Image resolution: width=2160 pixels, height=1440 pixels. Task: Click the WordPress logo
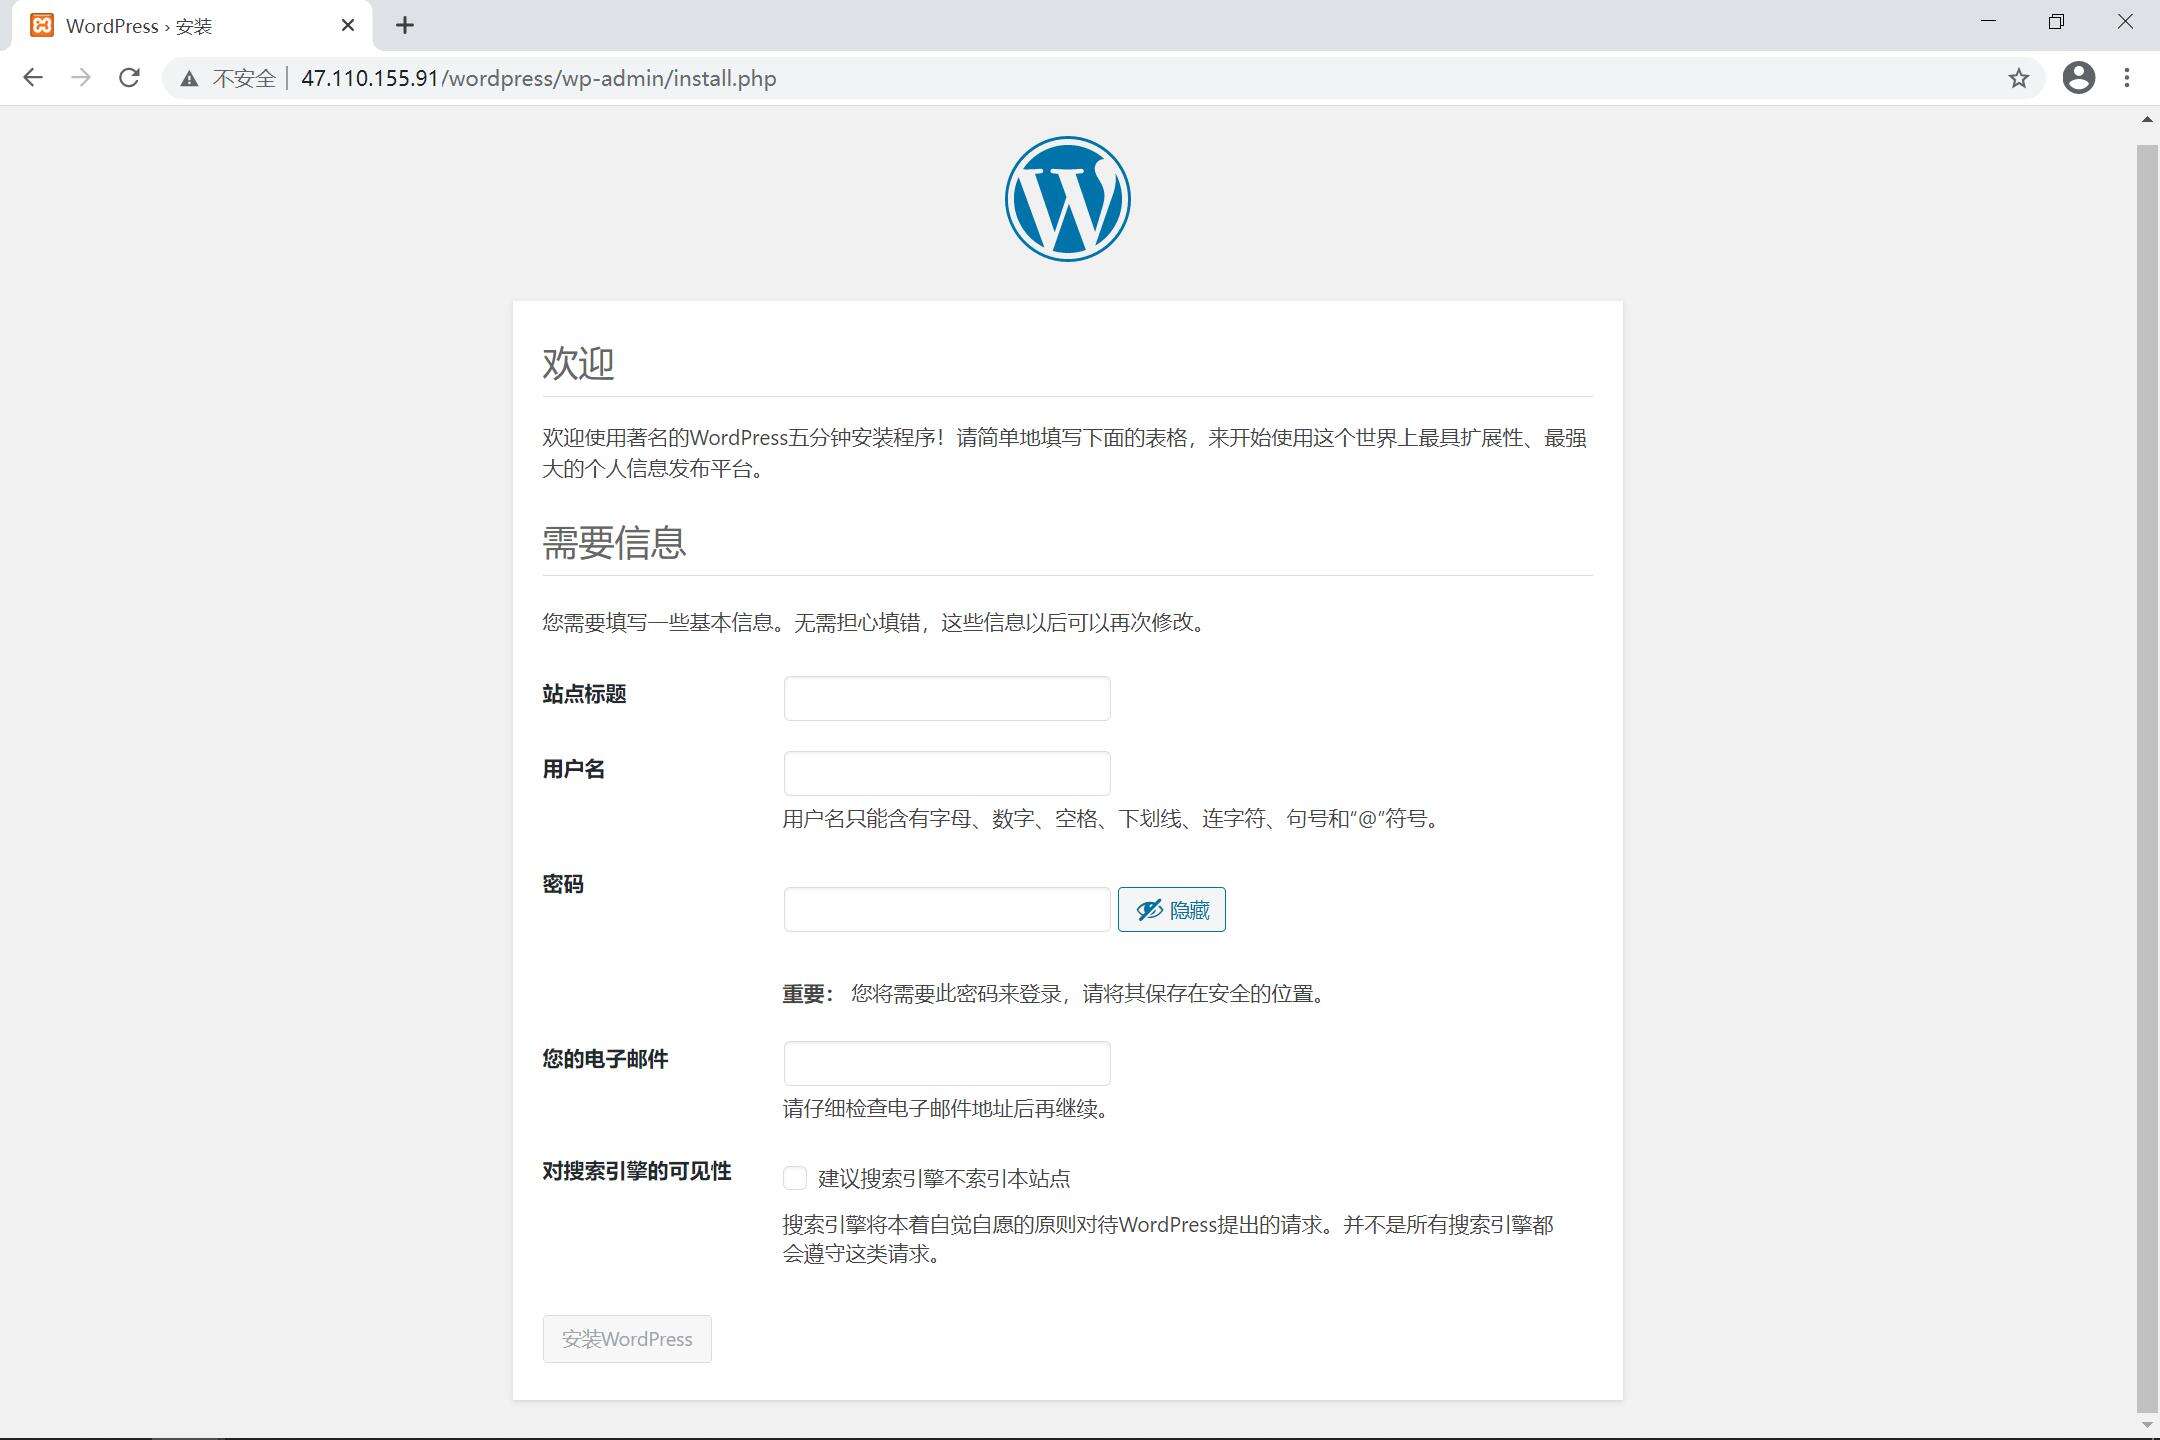coord(1068,199)
